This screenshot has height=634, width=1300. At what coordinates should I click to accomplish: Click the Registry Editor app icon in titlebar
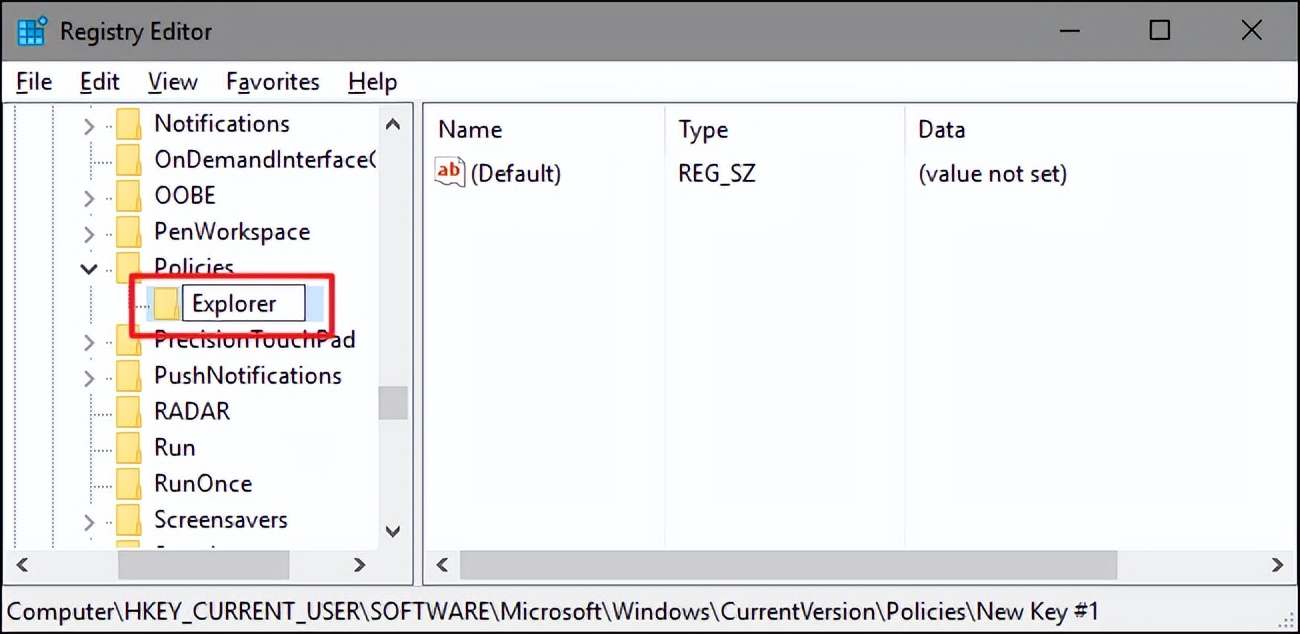pyautogui.click(x=30, y=30)
